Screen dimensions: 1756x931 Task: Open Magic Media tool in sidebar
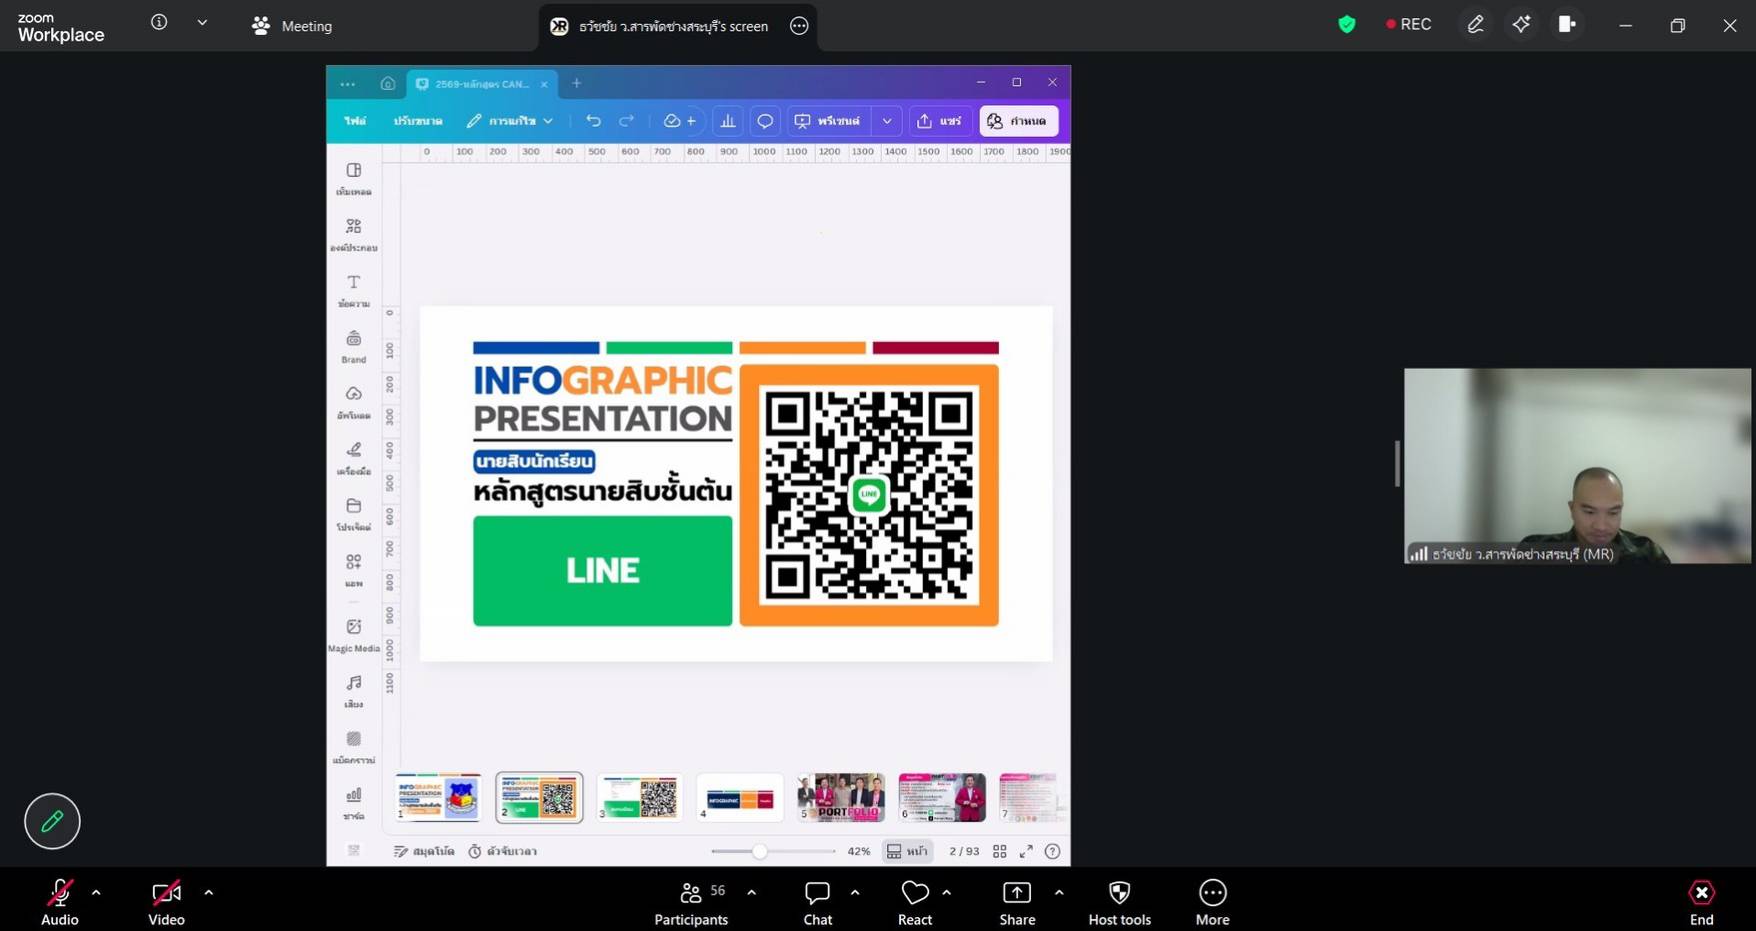(354, 635)
